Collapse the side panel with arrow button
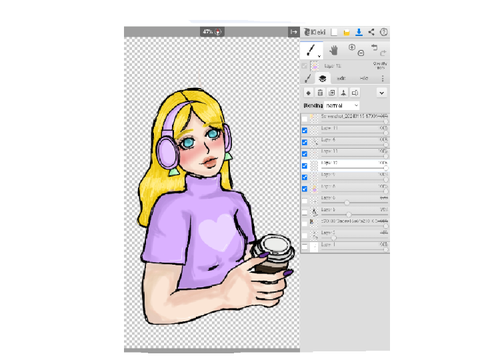The width and height of the screenshot is (480, 360). pyautogui.click(x=294, y=32)
